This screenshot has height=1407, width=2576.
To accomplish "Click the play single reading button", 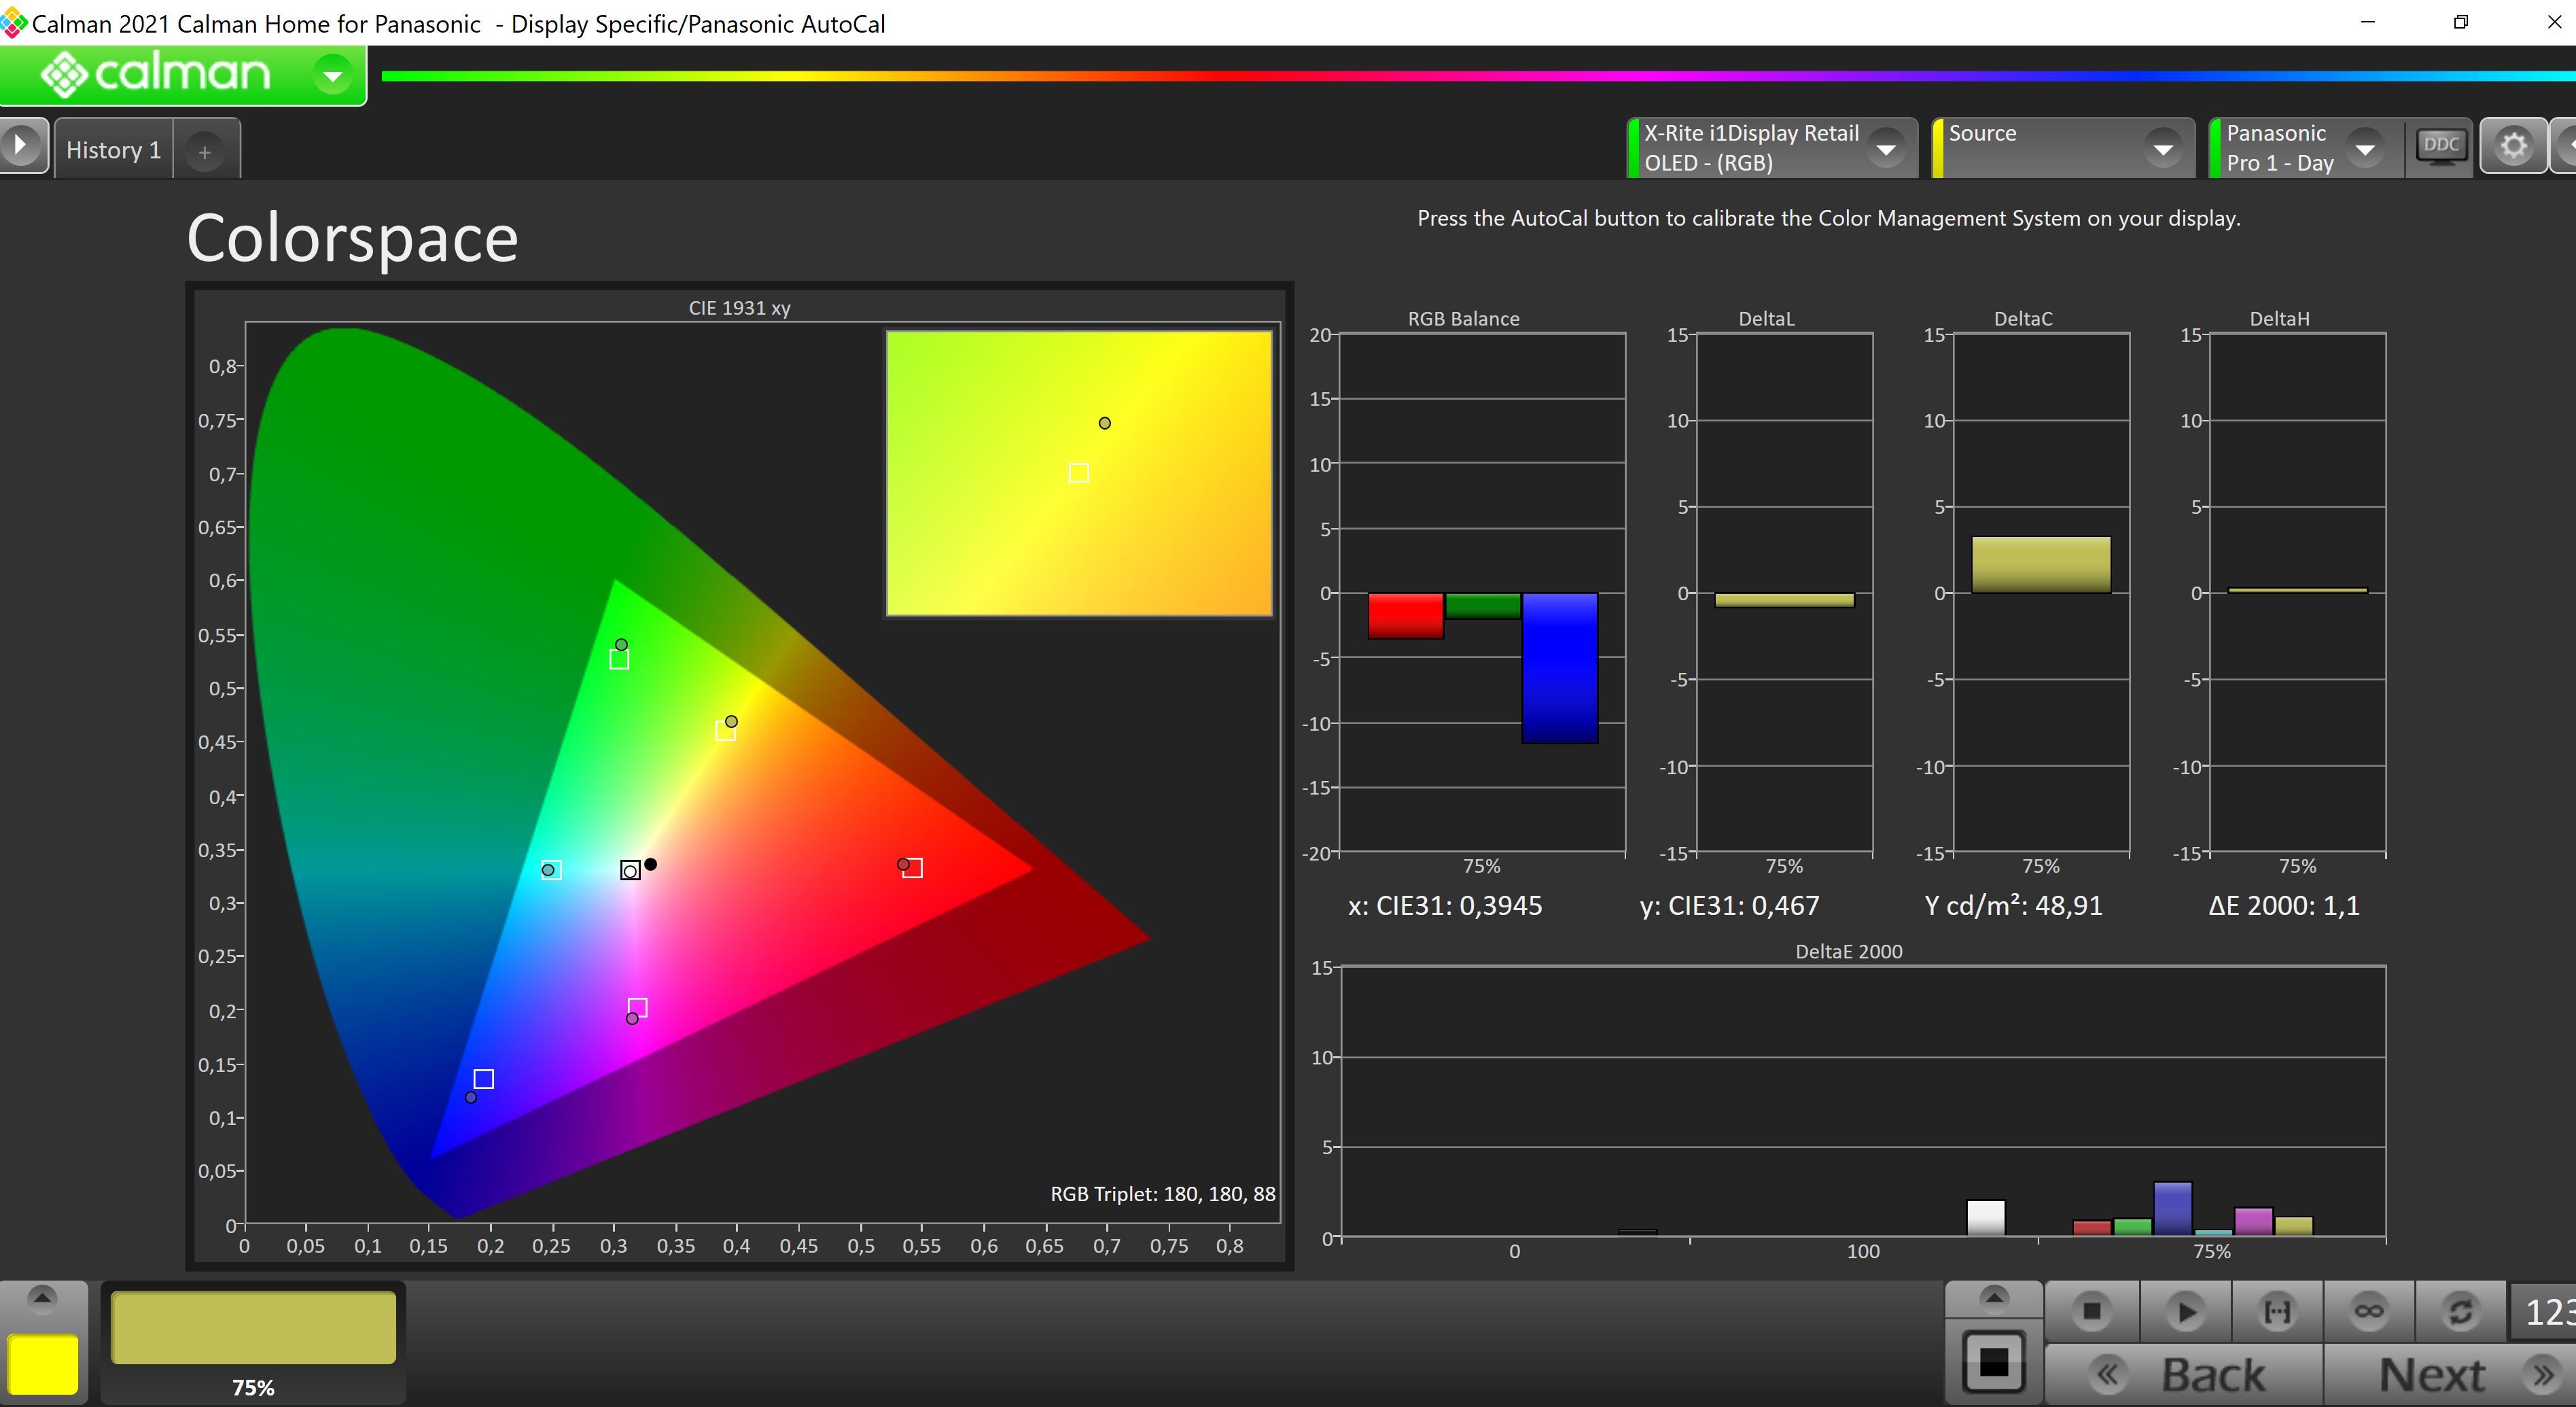I will [x=2186, y=1311].
